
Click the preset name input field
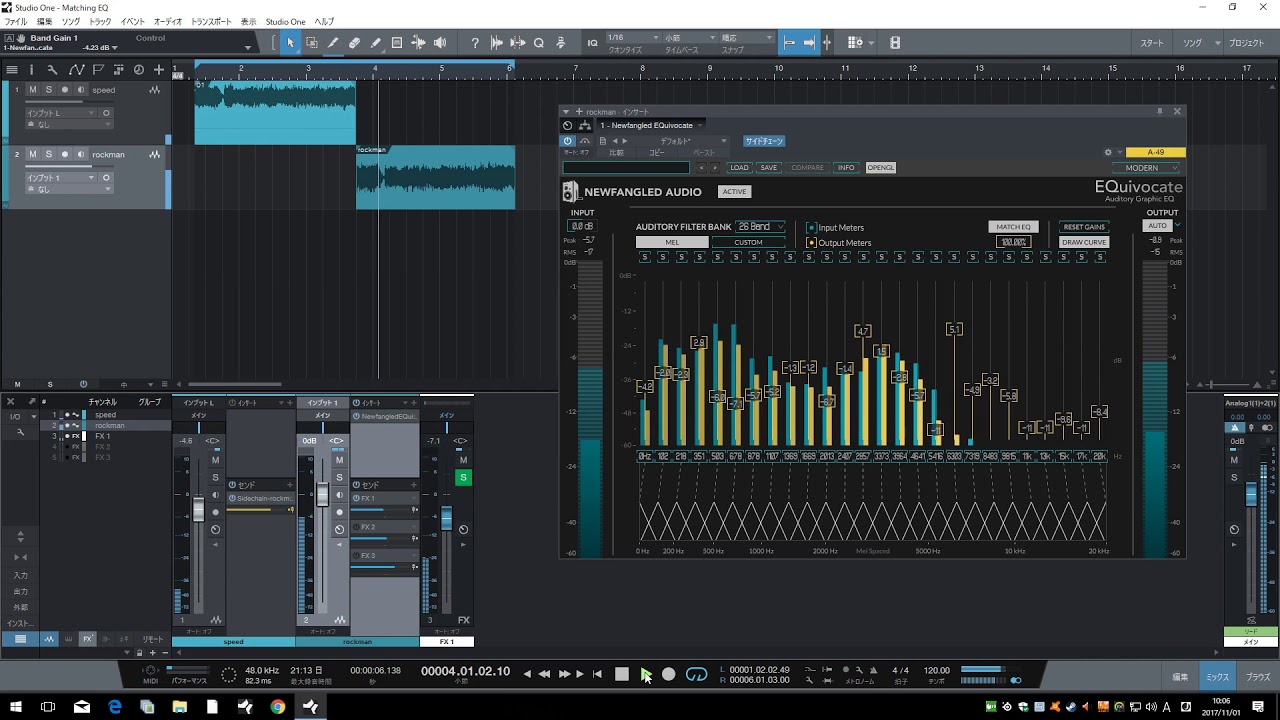(x=626, y=168)
